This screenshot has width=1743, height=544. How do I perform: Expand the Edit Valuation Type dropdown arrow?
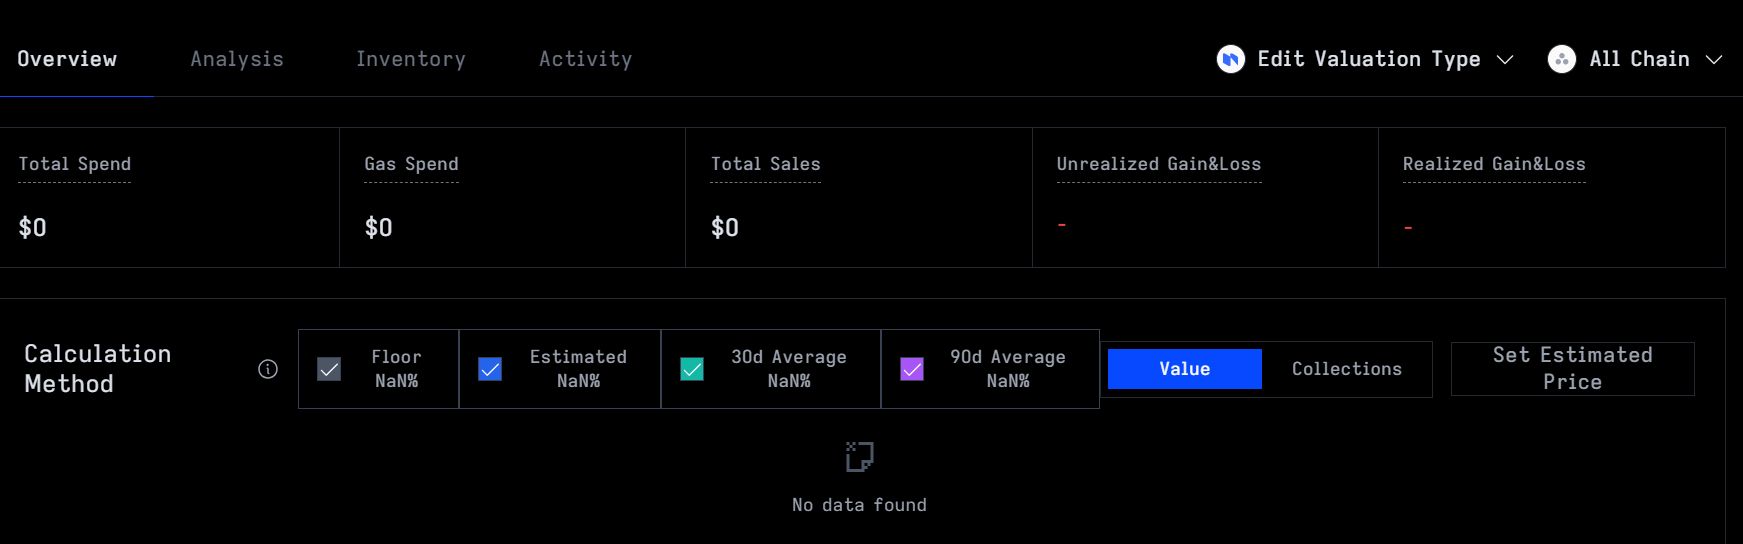point(1504,60)
